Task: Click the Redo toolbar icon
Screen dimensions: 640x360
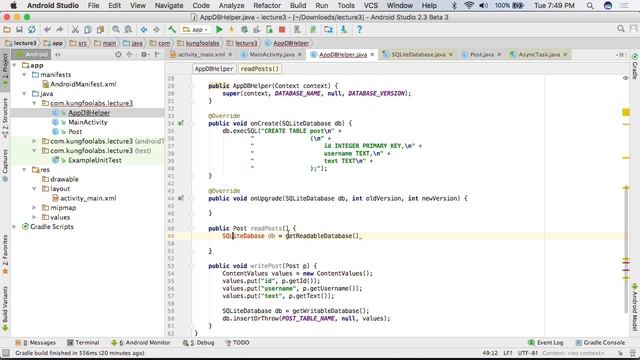Action: point(60,29)
